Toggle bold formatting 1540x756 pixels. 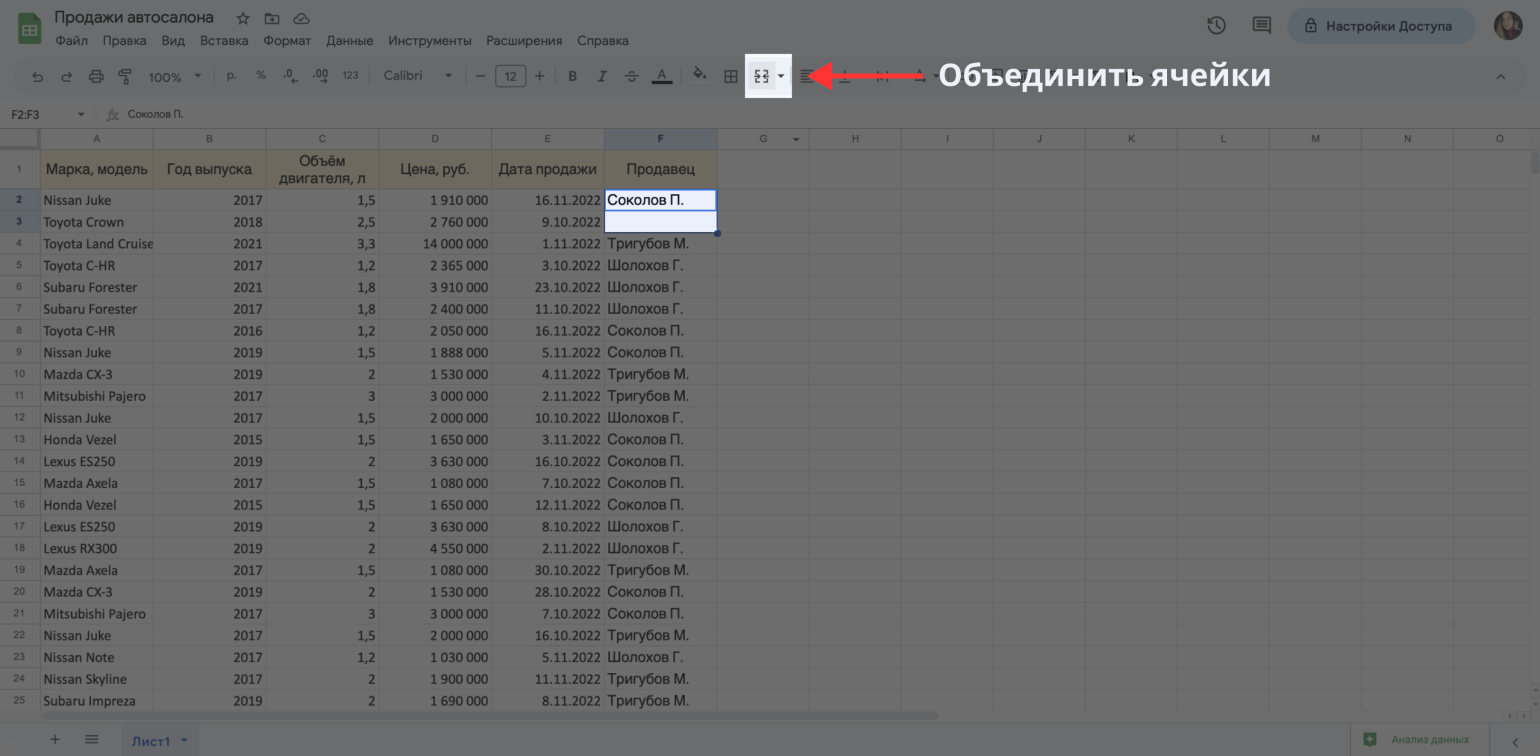[573, 76]
